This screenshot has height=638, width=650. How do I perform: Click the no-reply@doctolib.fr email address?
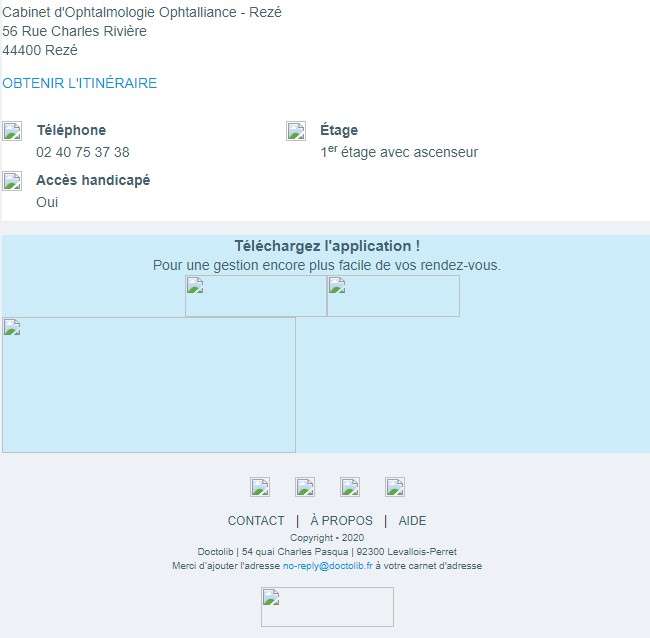pos(327,566)
